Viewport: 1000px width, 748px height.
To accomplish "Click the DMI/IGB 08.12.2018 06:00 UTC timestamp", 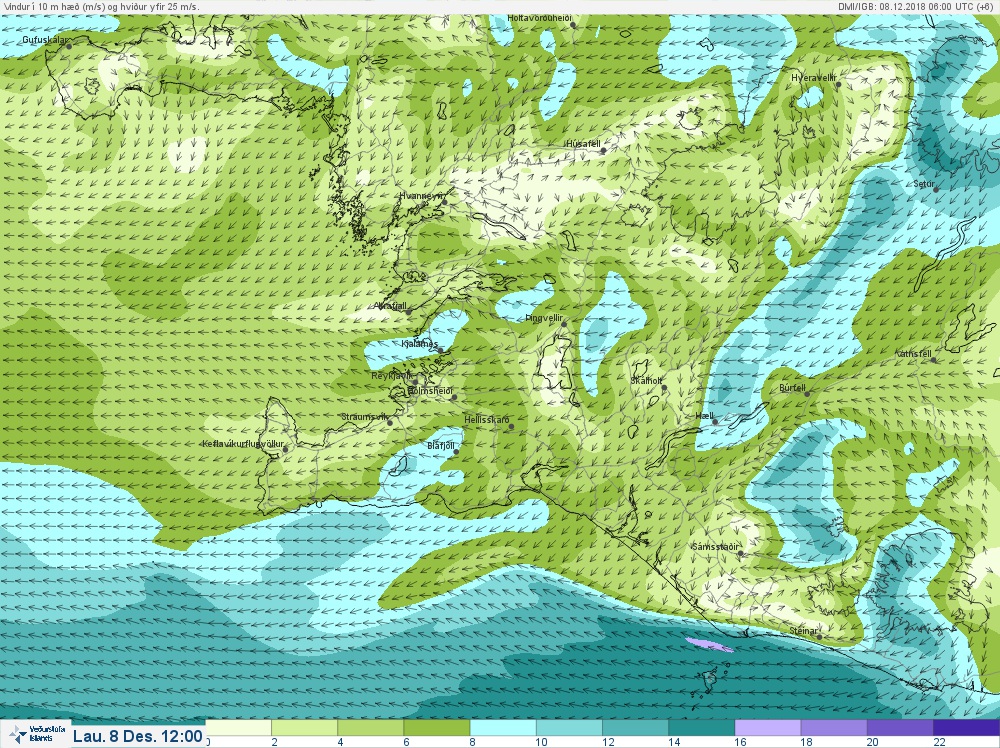I will [x=917, y=6].
